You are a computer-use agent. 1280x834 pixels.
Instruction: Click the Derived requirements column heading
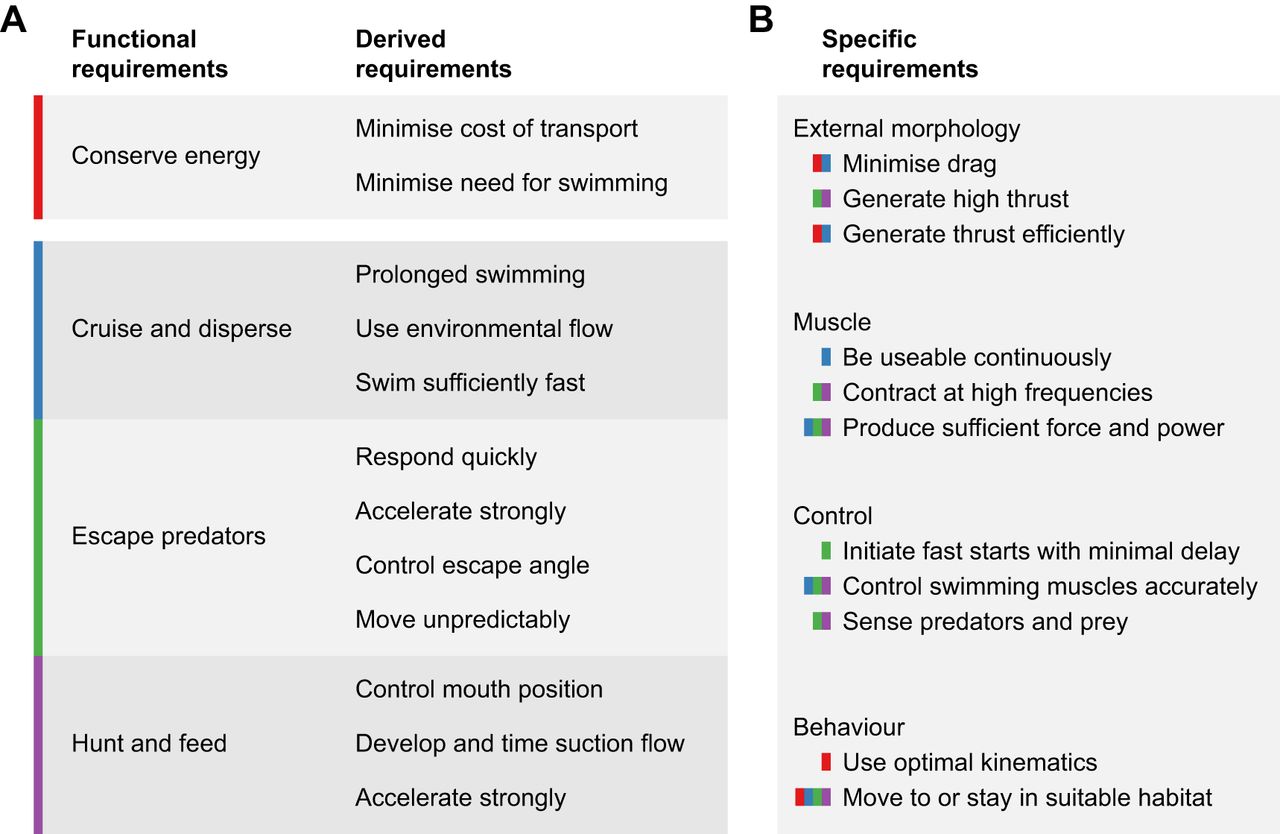[433, 54]
